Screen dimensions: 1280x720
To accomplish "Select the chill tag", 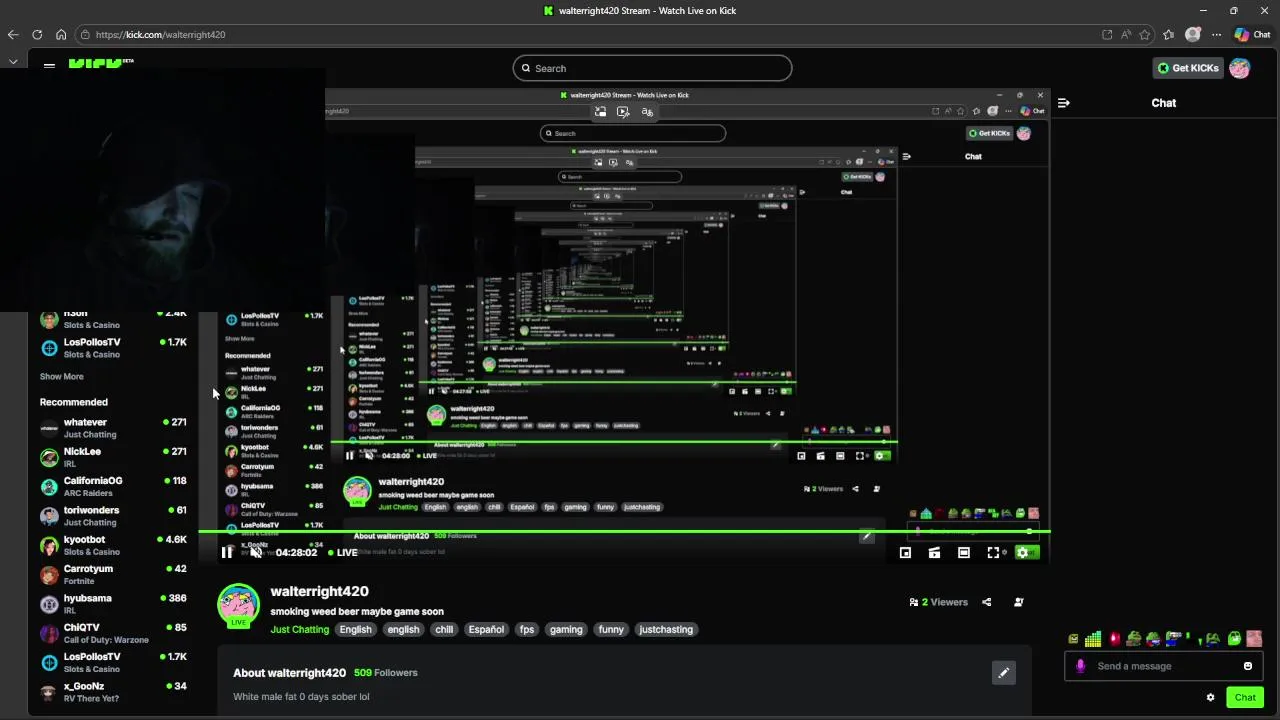I will point(444,629).
